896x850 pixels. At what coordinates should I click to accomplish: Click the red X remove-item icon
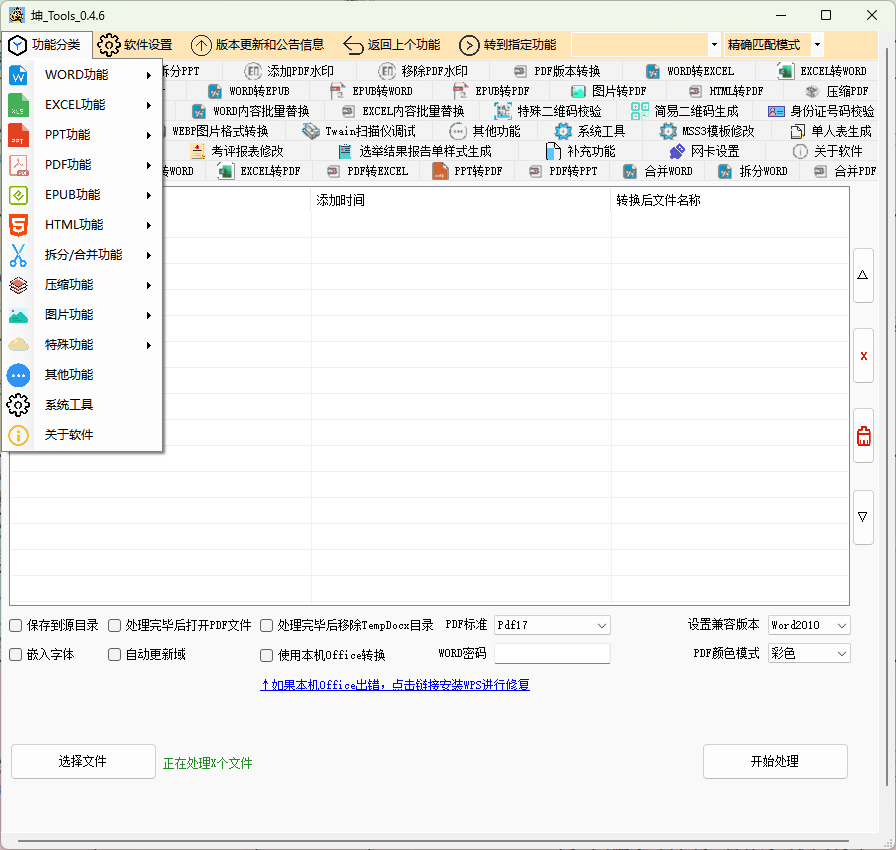point(863,356)
